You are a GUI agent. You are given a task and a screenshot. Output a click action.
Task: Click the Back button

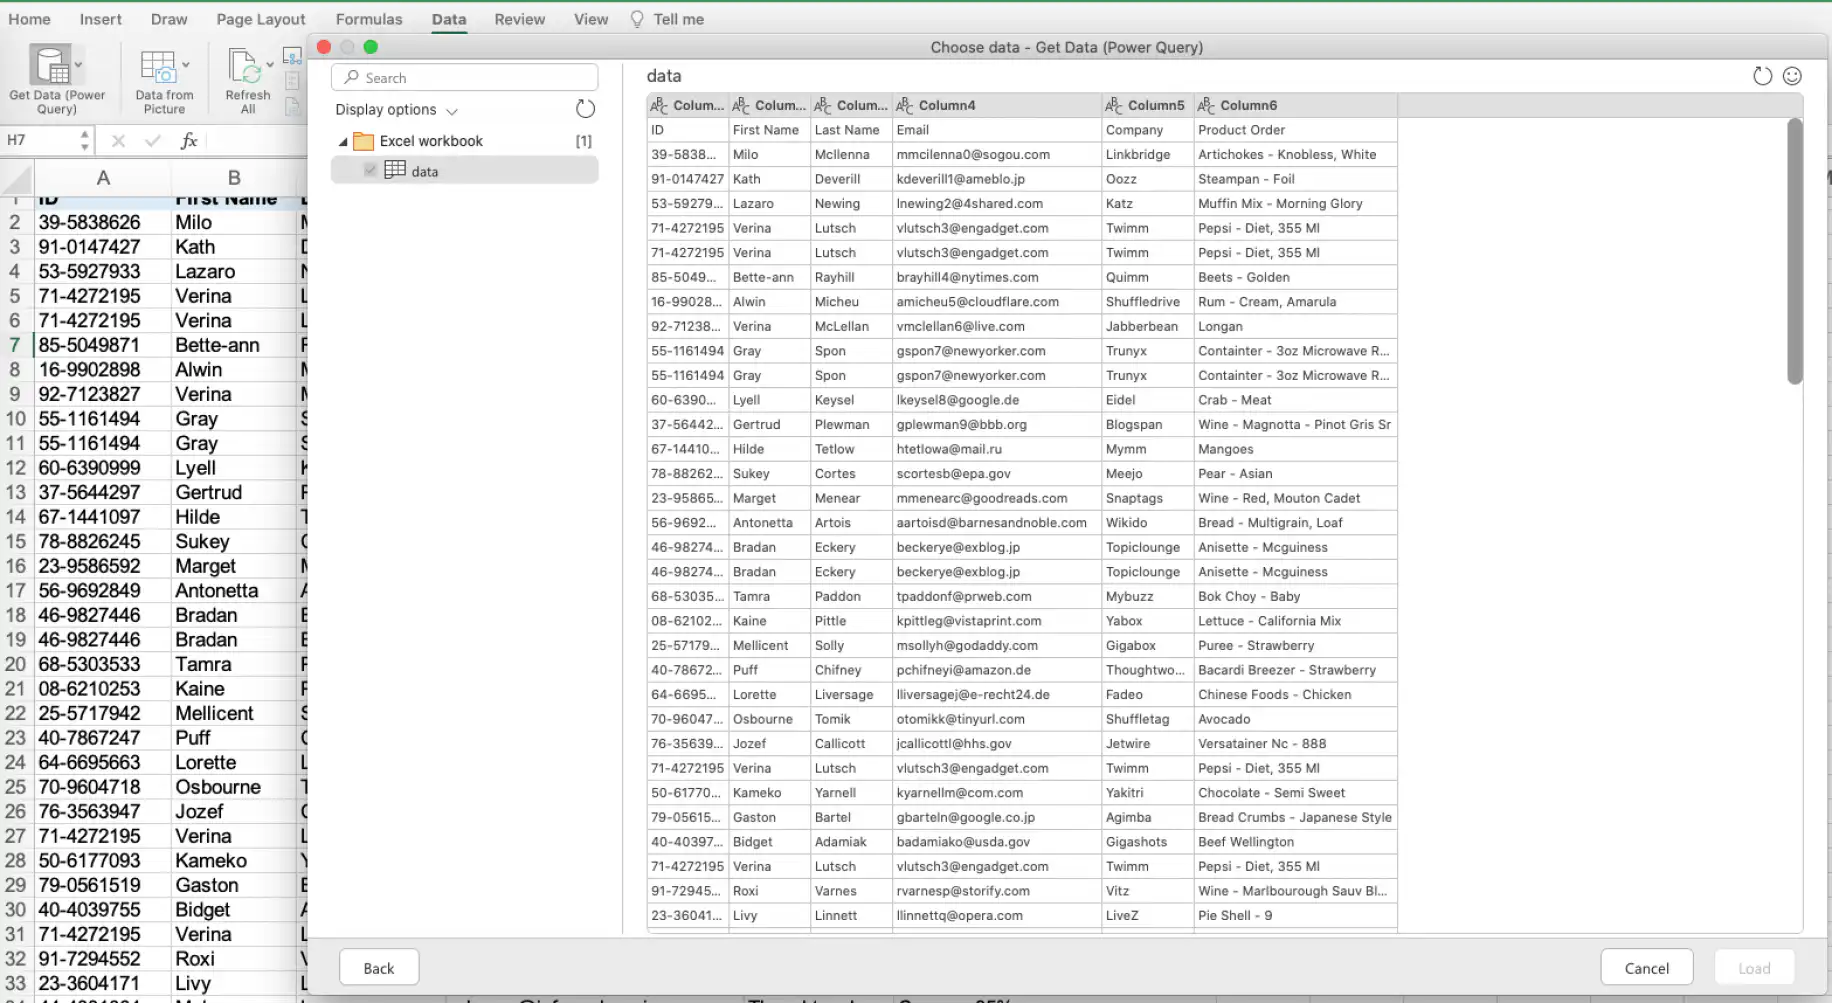coord(379,968)
